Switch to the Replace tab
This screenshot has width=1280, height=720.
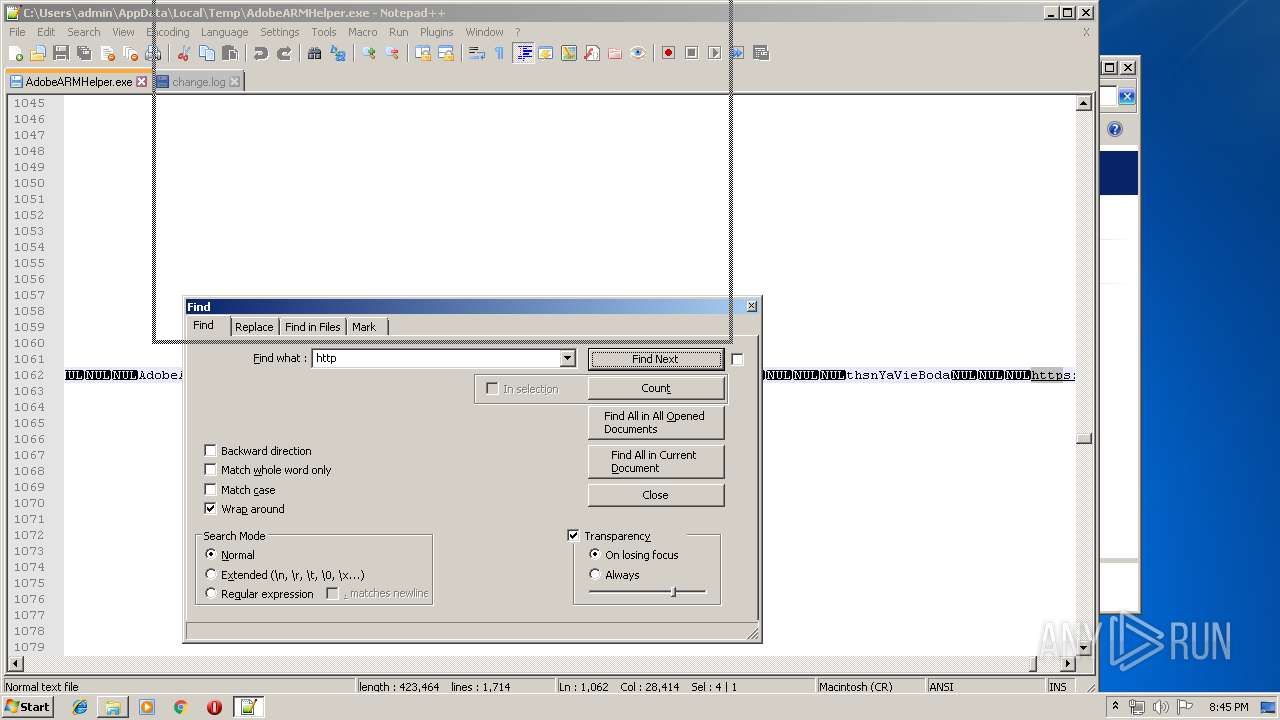(x=254, y=327)
